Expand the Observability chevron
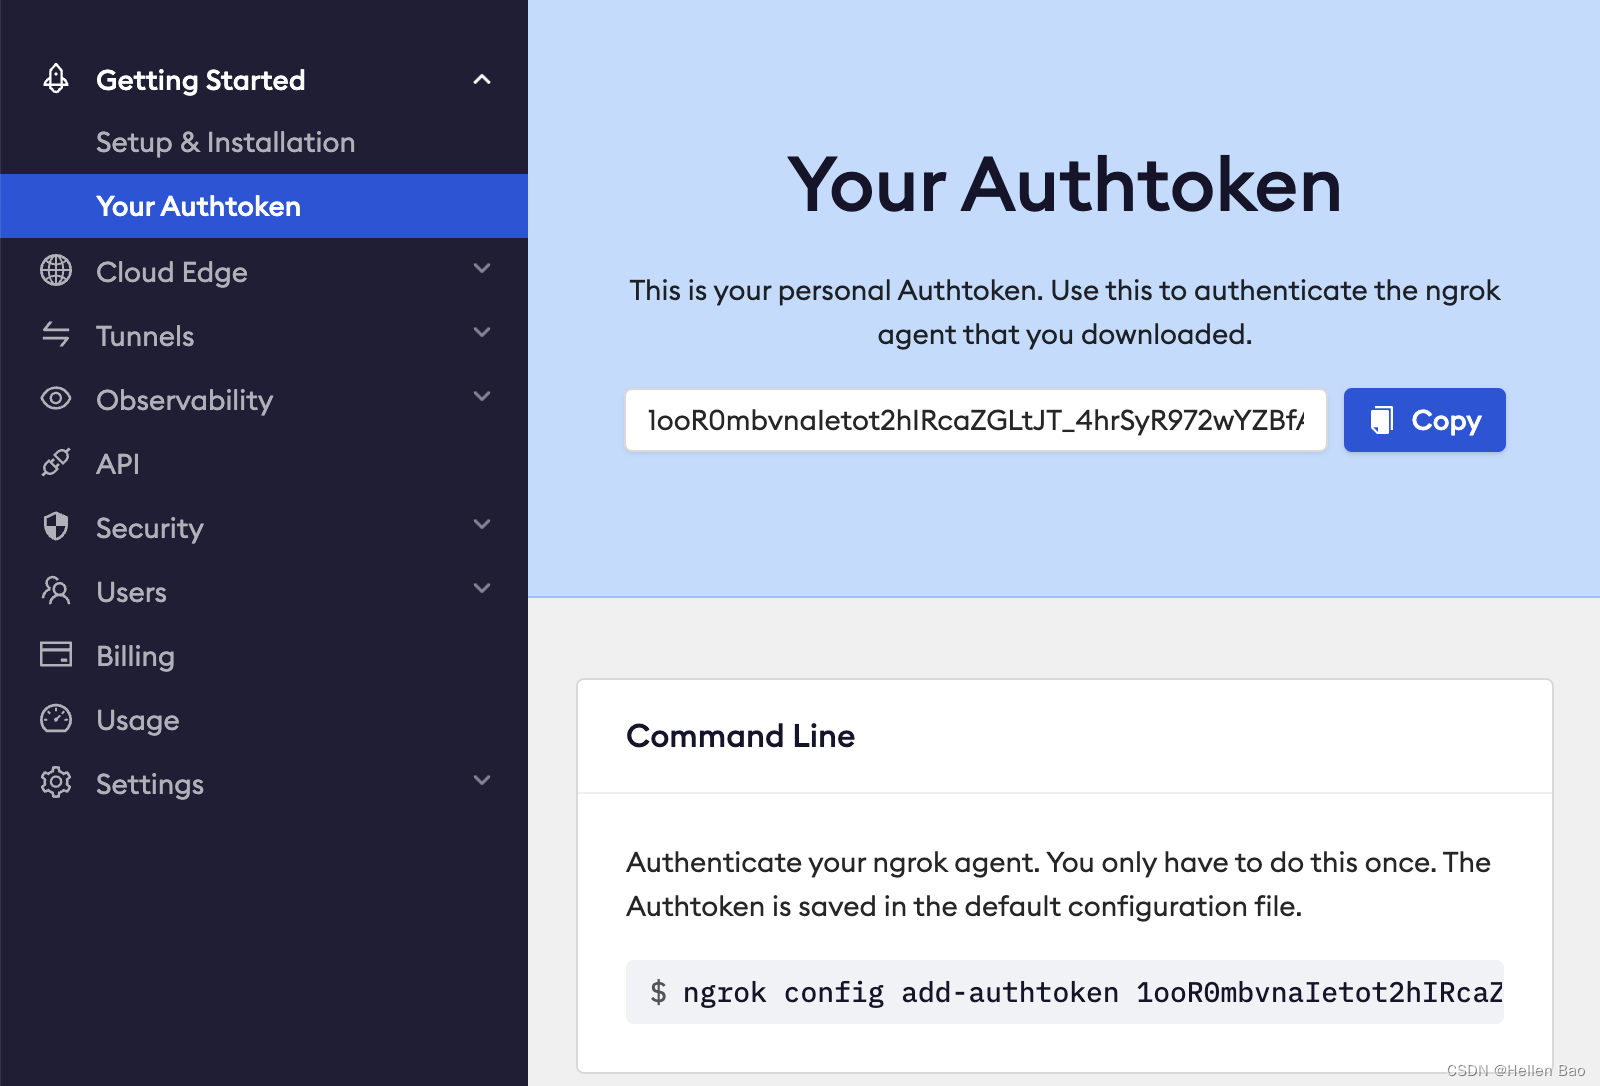This screenshot has height=1086, width=1600. click(482, 396)
